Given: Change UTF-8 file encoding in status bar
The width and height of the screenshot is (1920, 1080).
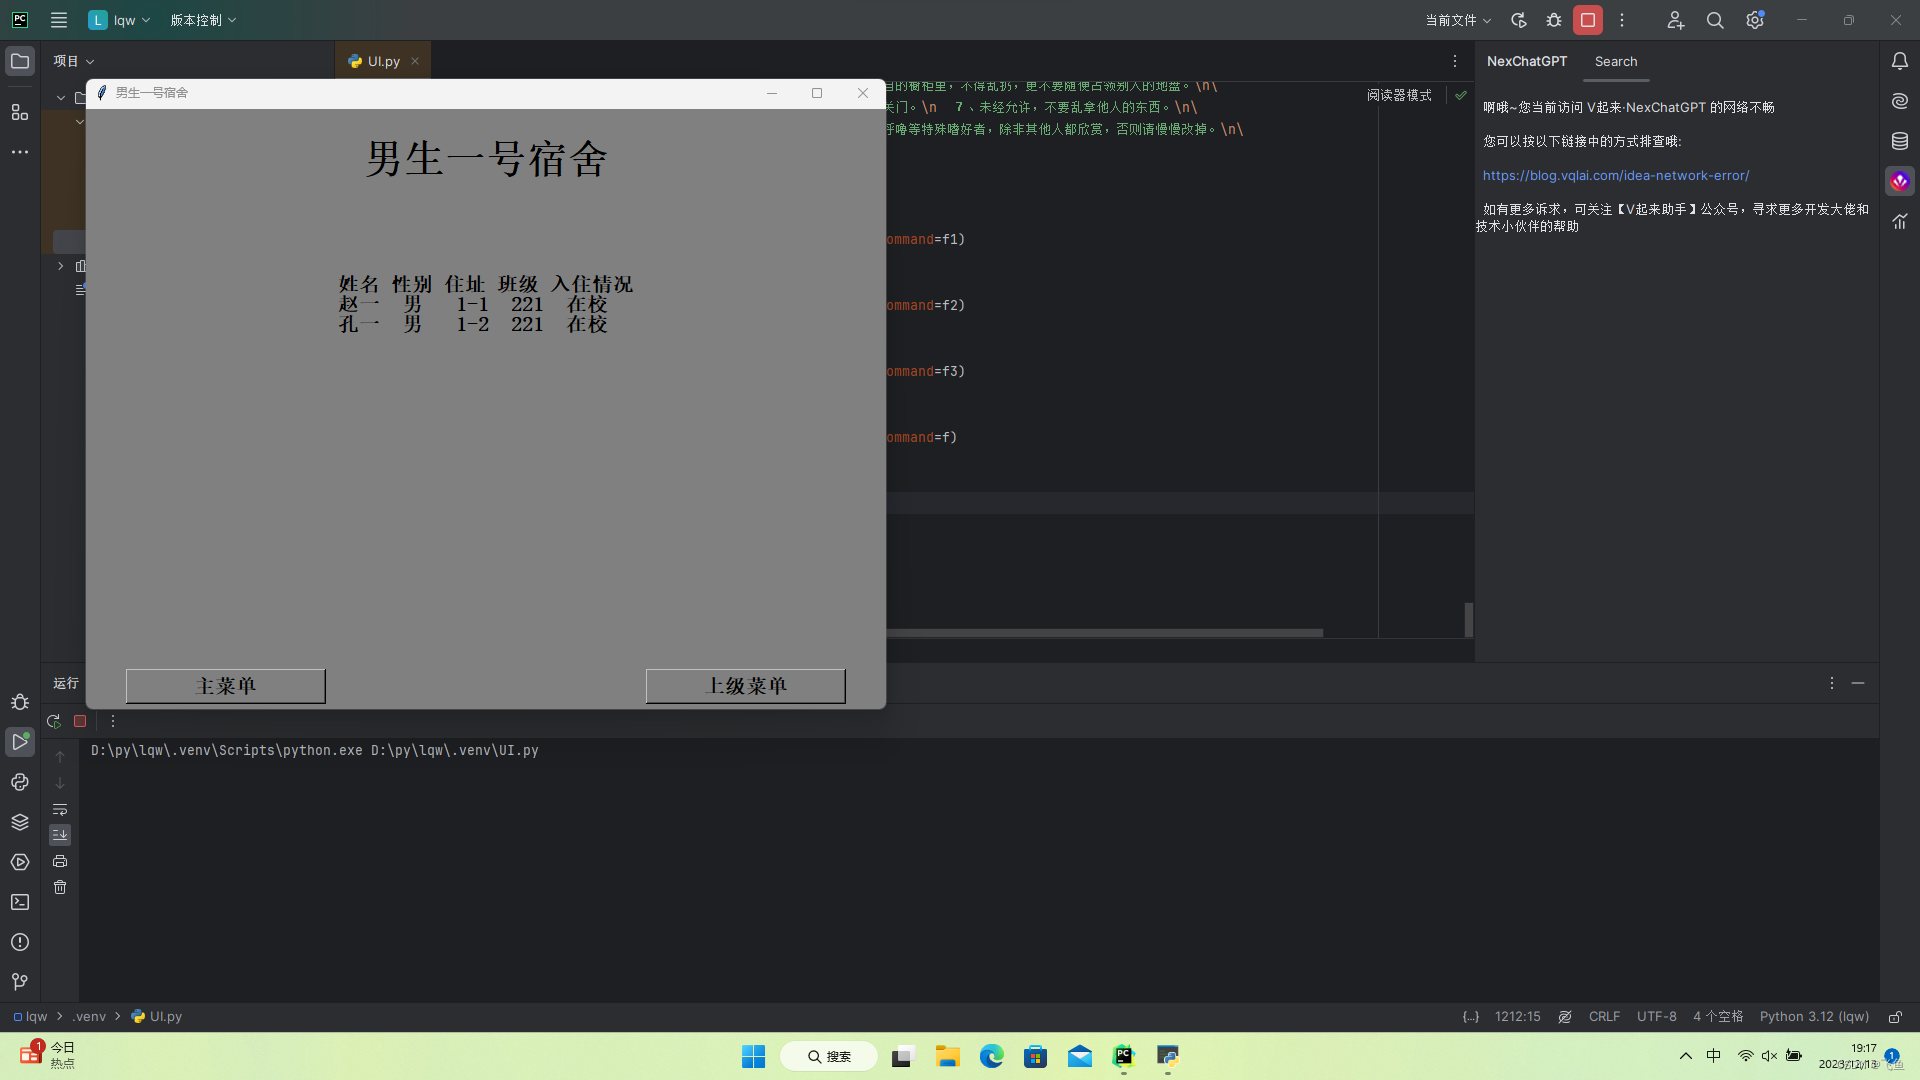Looking at the screenshot, I should (x=1657, y=1016).
